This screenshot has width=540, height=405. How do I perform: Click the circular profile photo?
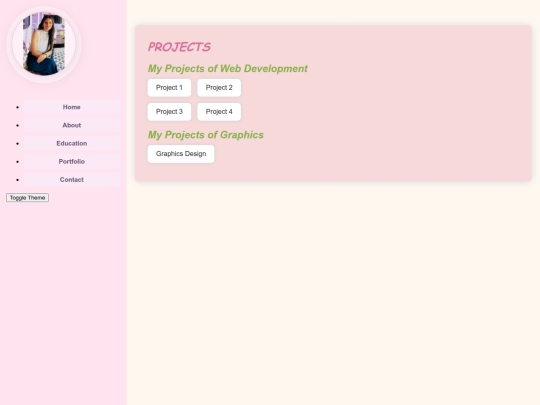click(44, 44)
